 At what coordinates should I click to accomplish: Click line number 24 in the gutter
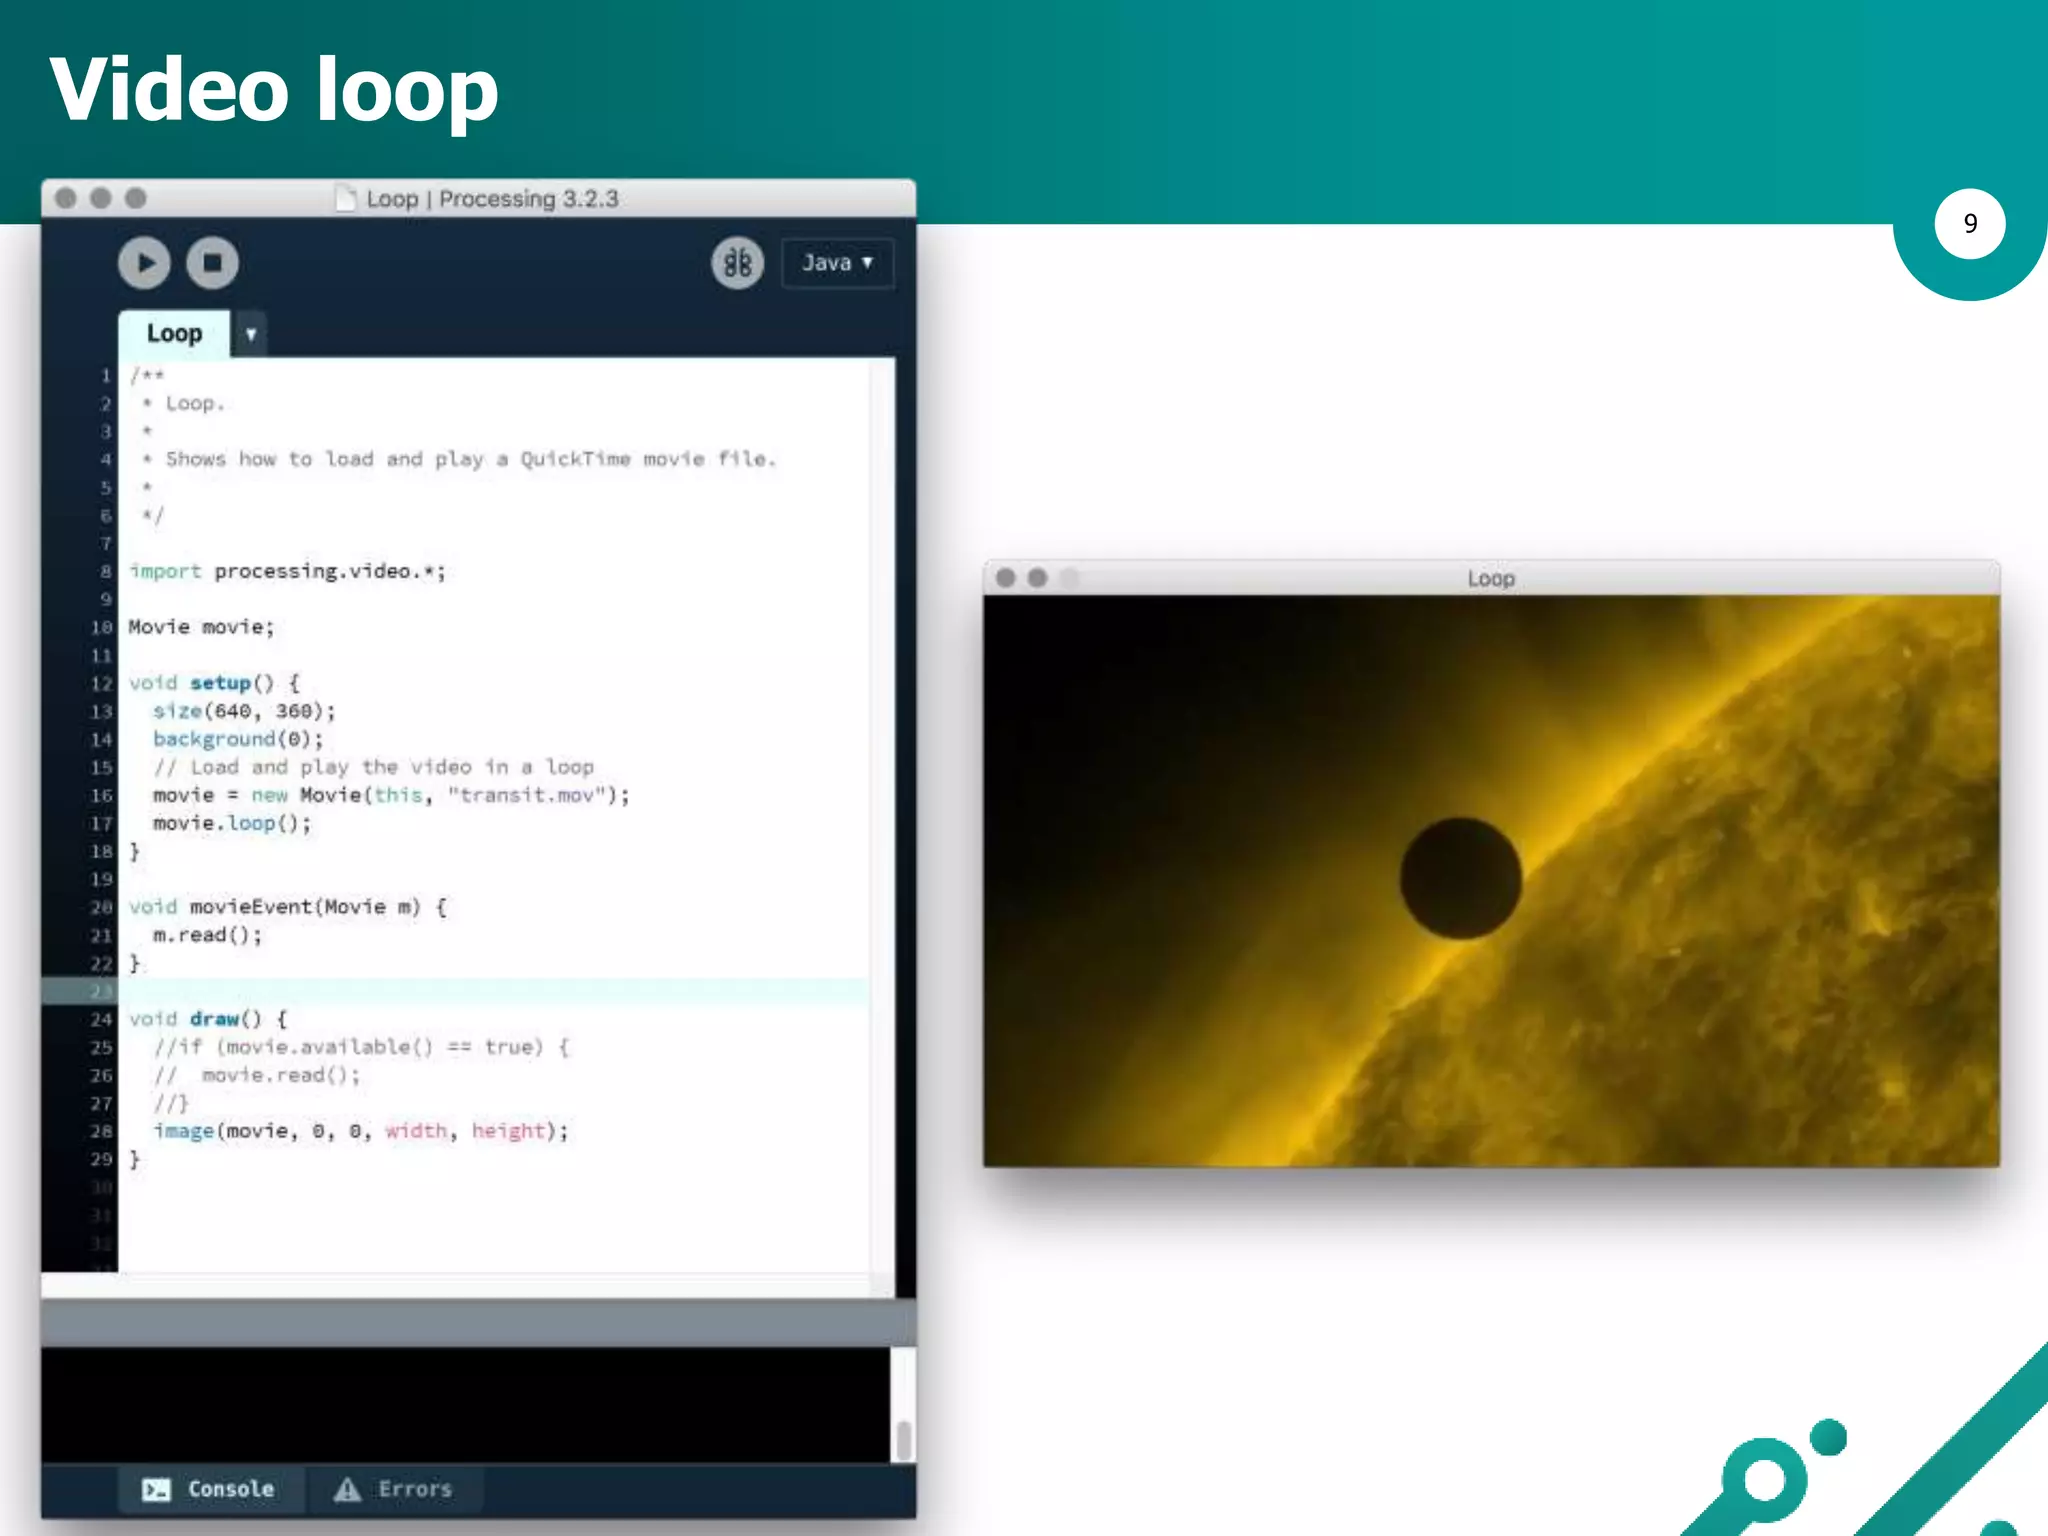click(x=101, y=1020)
